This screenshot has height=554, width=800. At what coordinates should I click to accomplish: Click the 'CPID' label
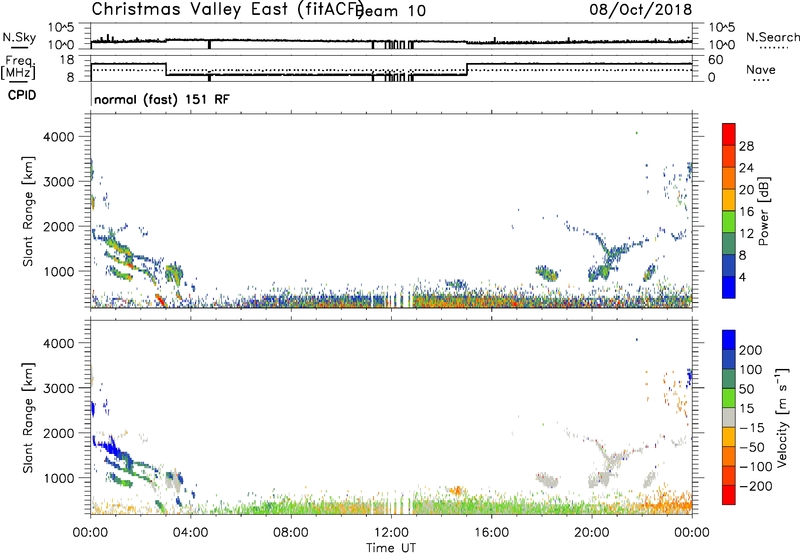point(22,95)
